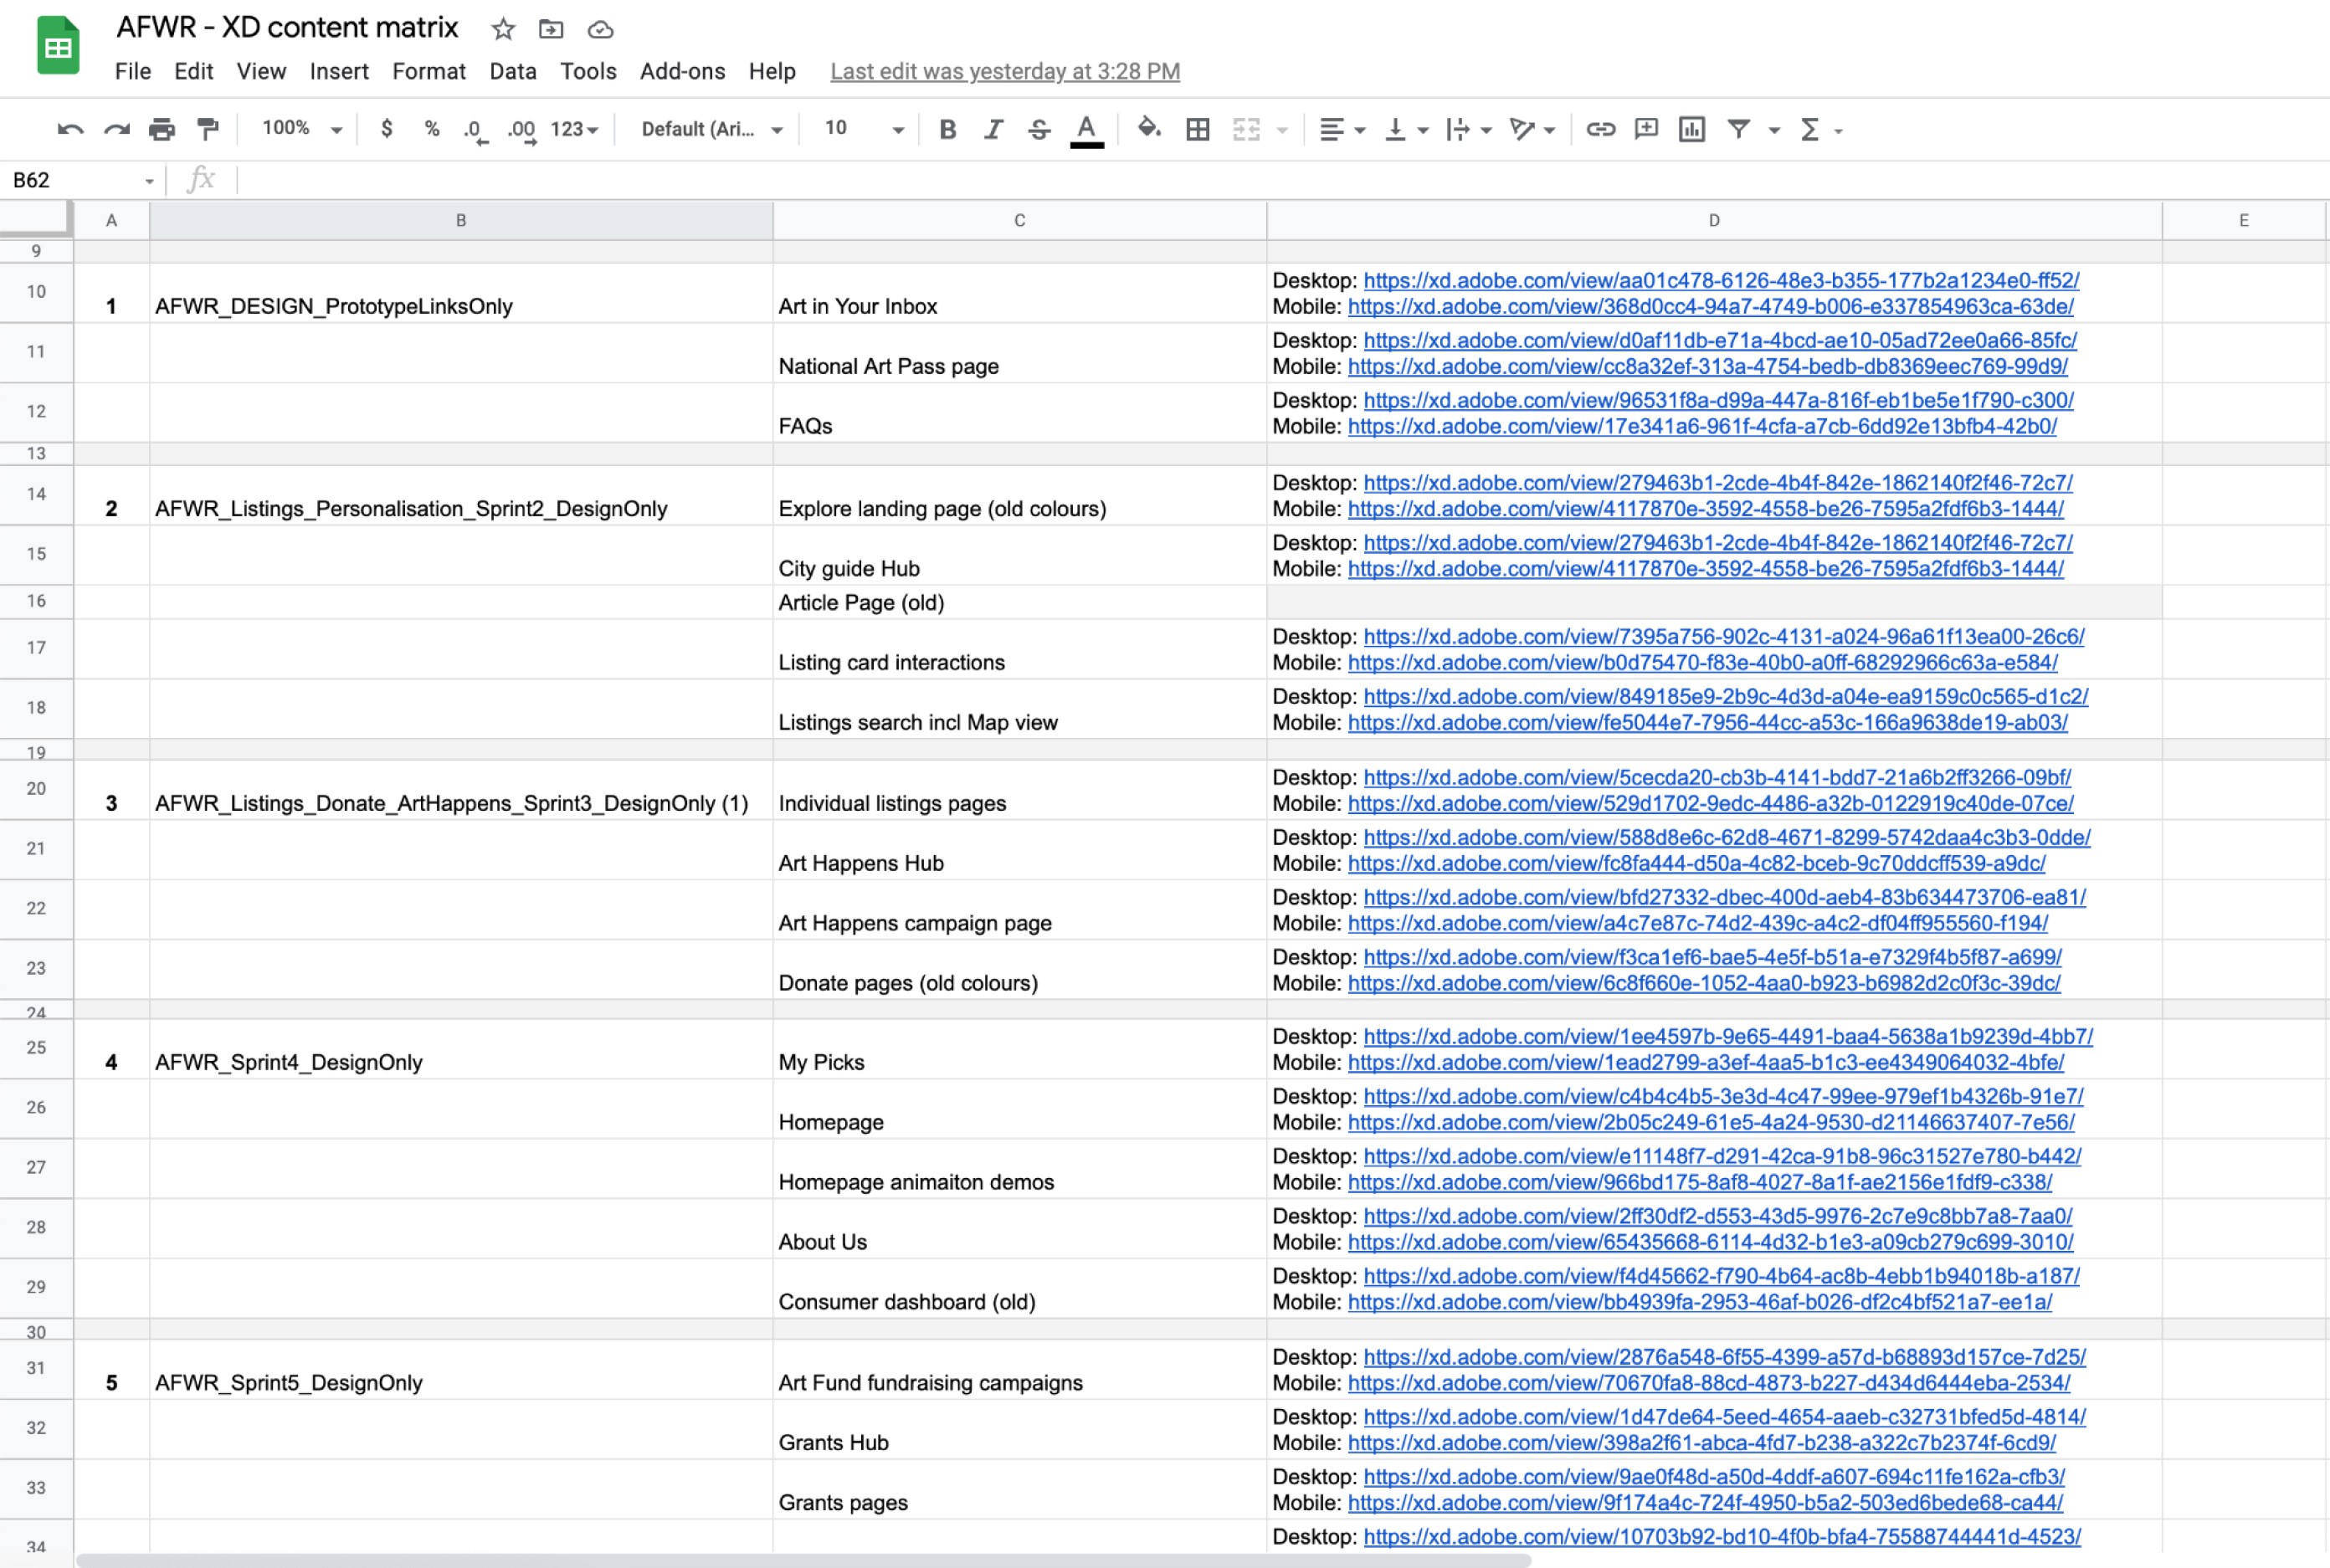This screenshot has width=2330, height=1568.
Task: Open the Edit menu
Action: pyautogui.click(x=193, y=71)
